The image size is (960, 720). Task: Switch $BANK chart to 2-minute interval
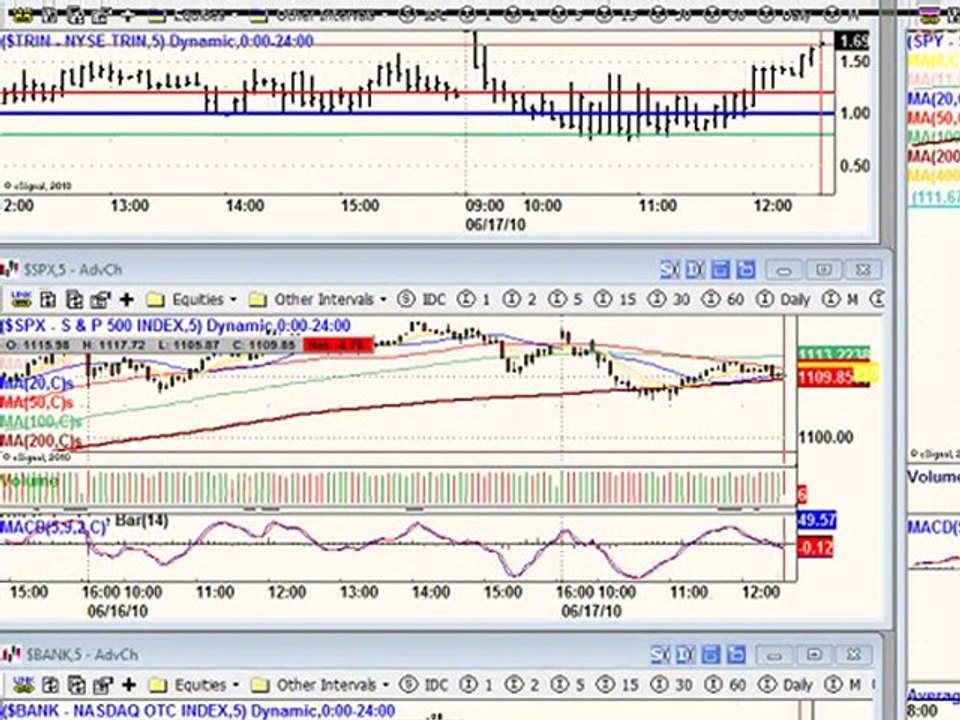[522, 684]
